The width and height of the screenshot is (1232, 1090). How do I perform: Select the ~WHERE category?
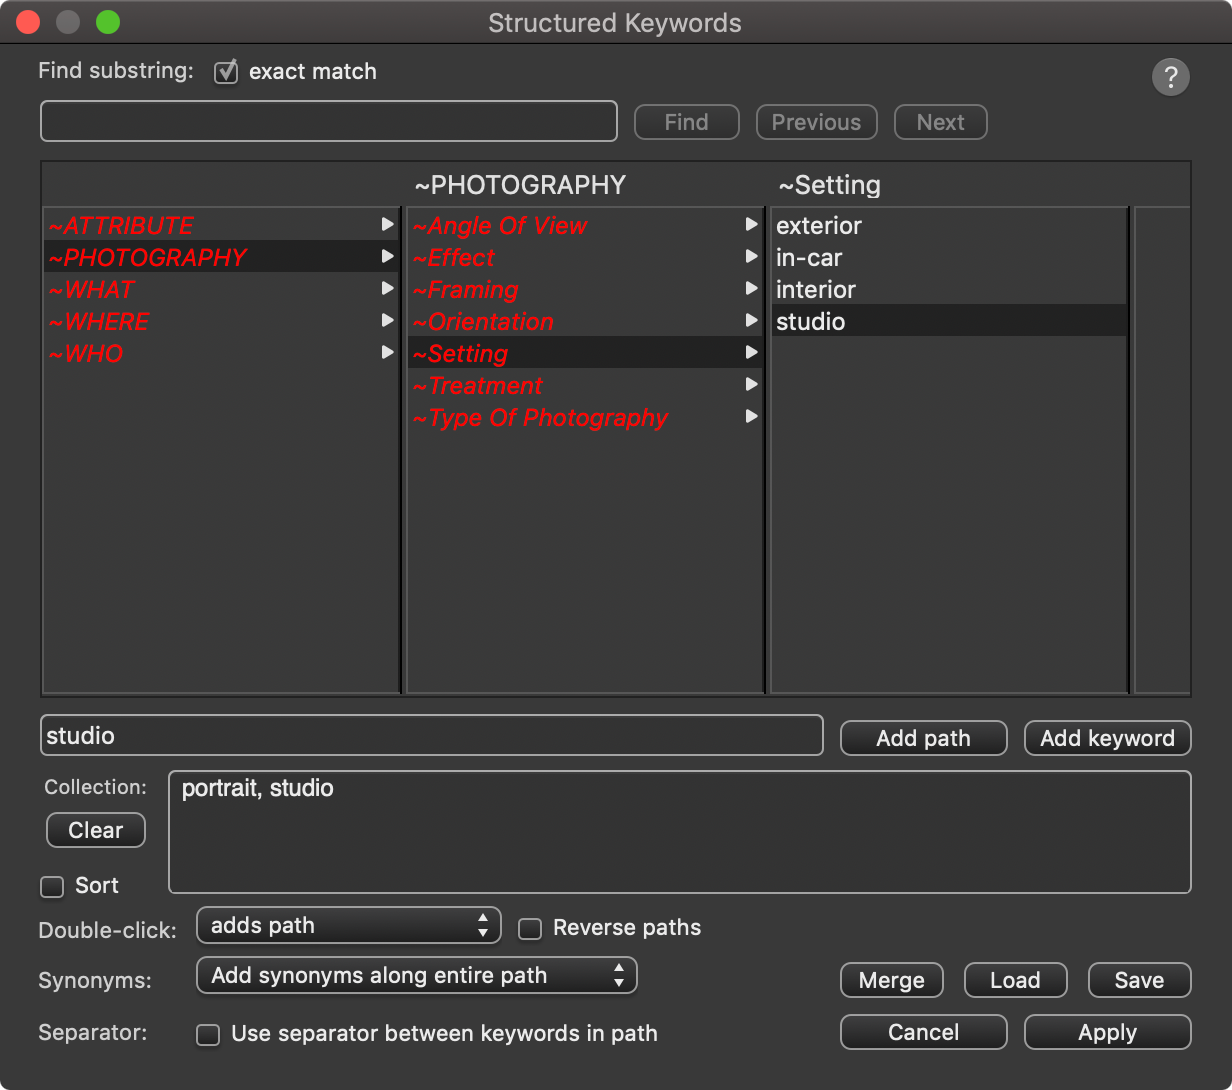222,321
